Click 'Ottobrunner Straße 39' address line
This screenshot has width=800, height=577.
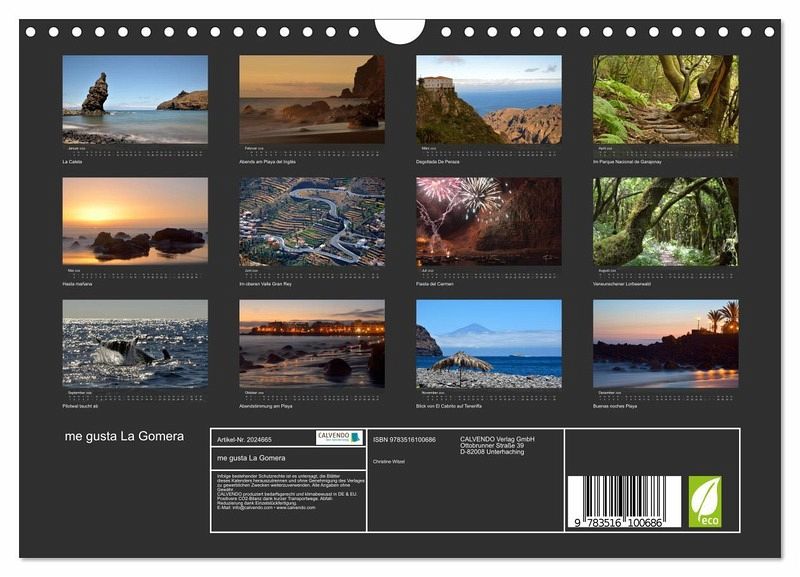(x=492, y=445)
